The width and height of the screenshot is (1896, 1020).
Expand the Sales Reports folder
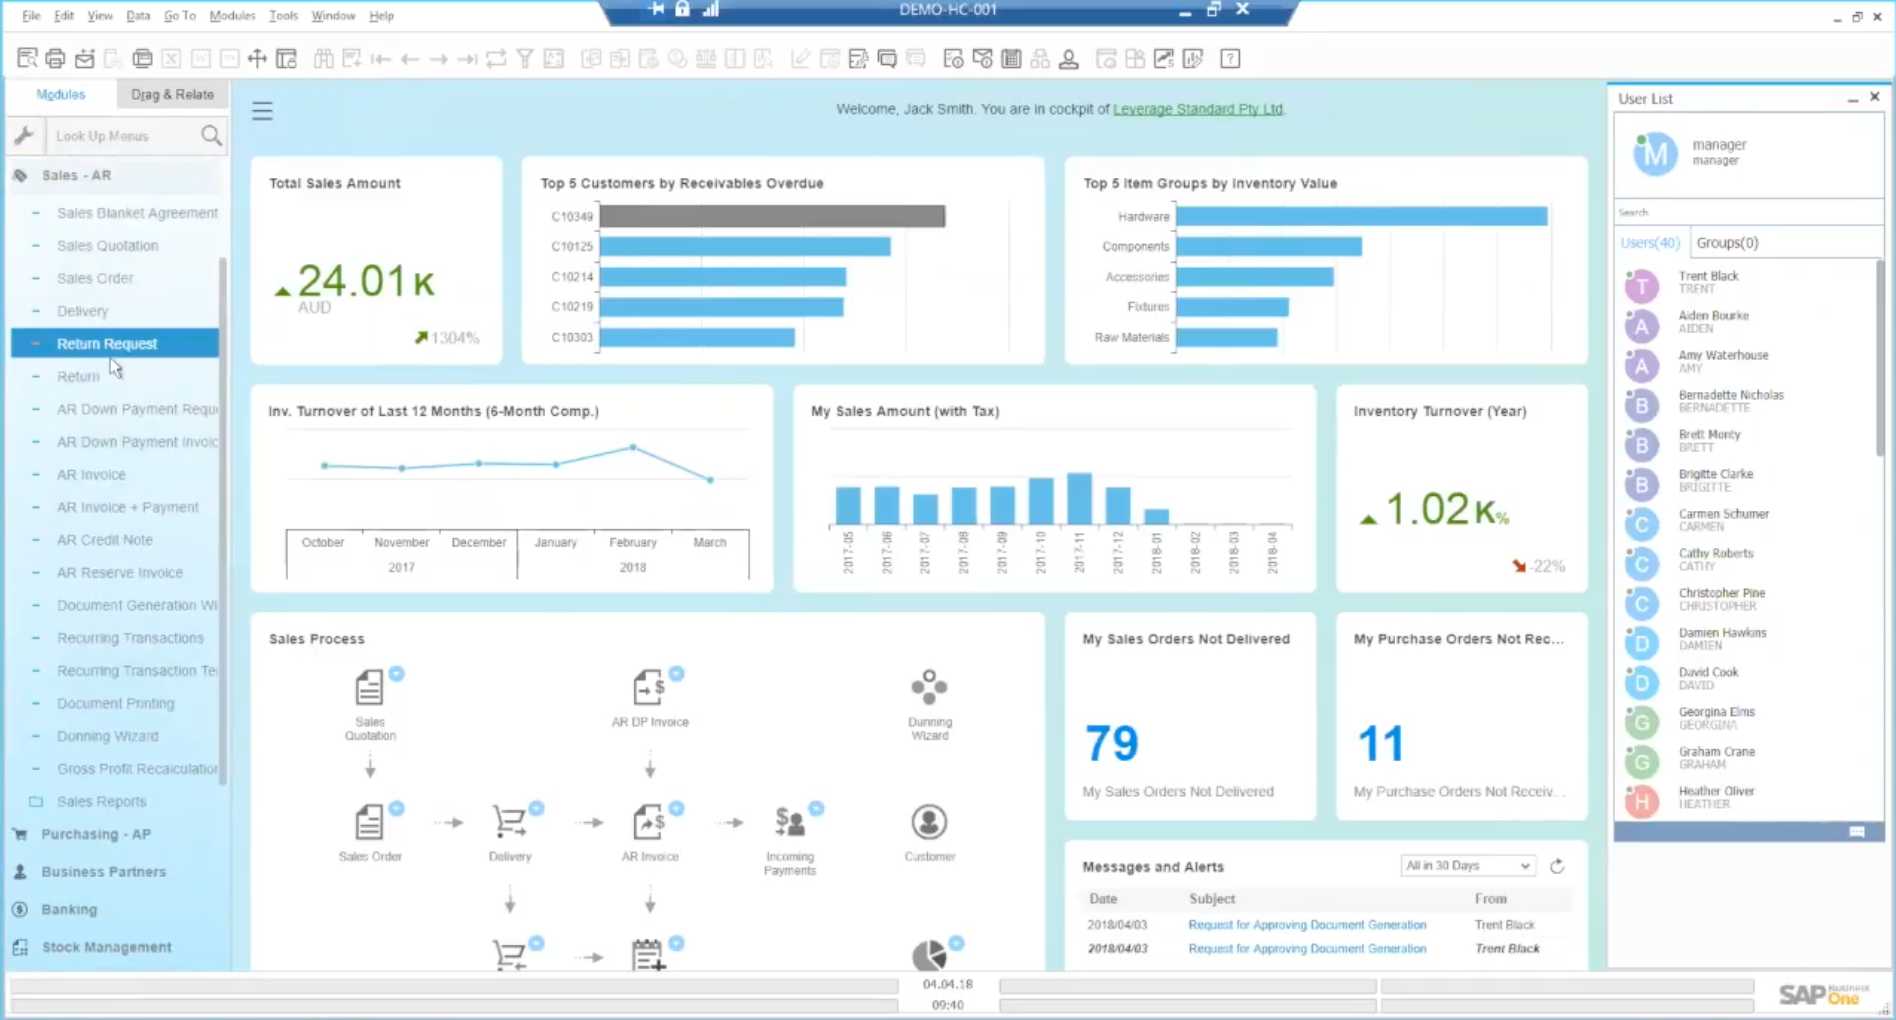tap(101, 801)
